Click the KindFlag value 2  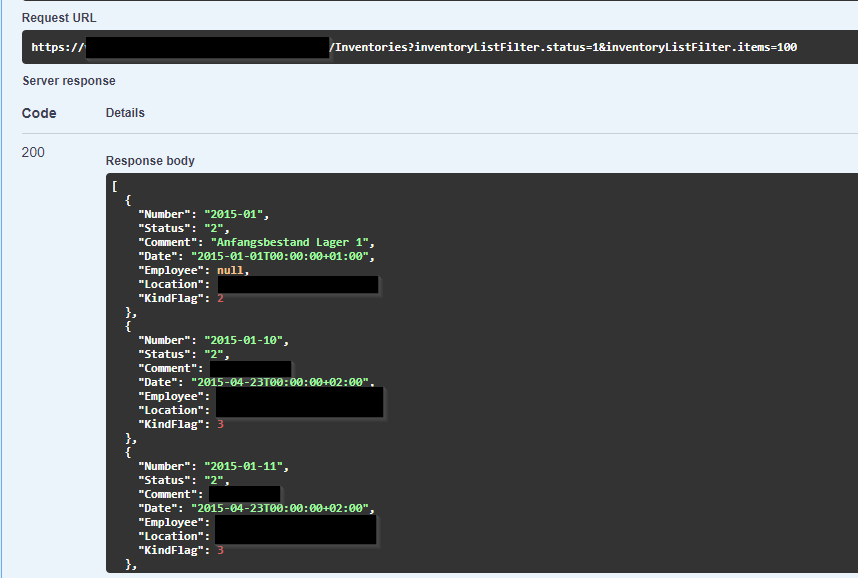[x=220, y=298]
